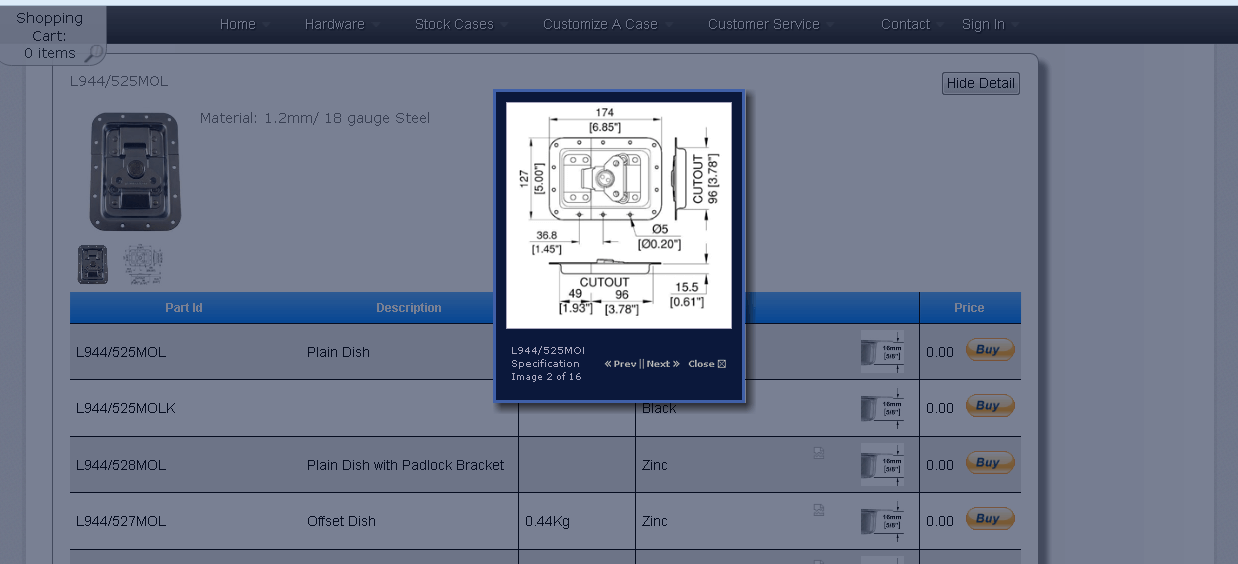1238x564 pixels.
Task: Open the Customer Service menu
Action: (x=763, y=24)
